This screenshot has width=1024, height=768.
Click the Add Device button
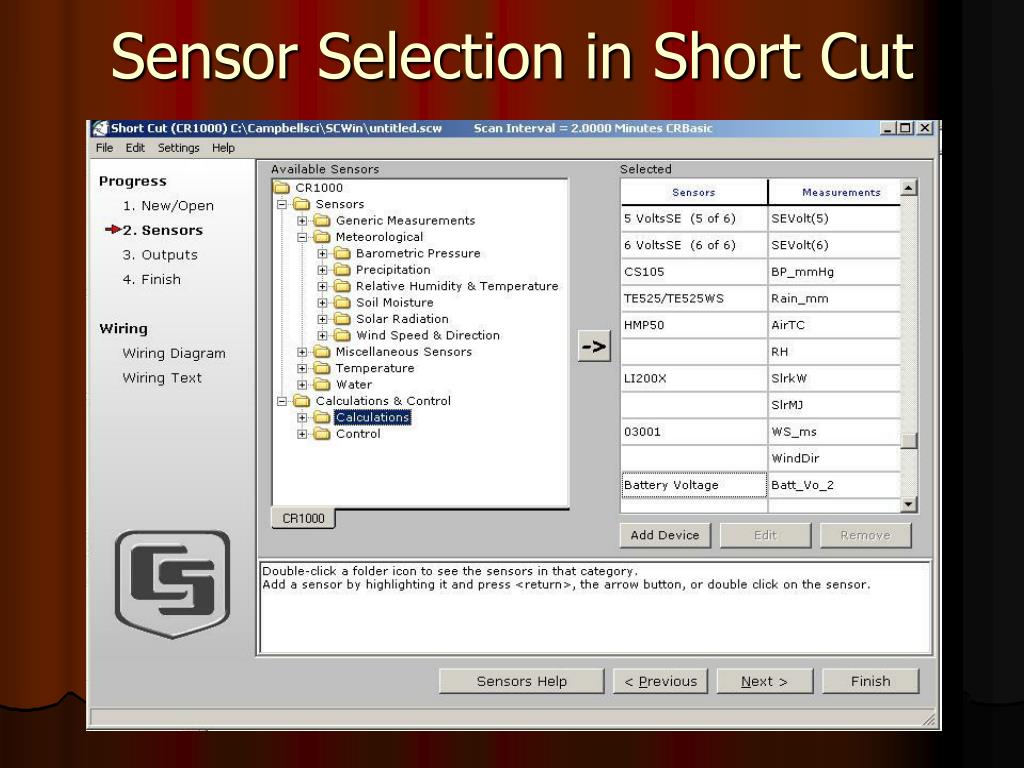pos(665,536)
